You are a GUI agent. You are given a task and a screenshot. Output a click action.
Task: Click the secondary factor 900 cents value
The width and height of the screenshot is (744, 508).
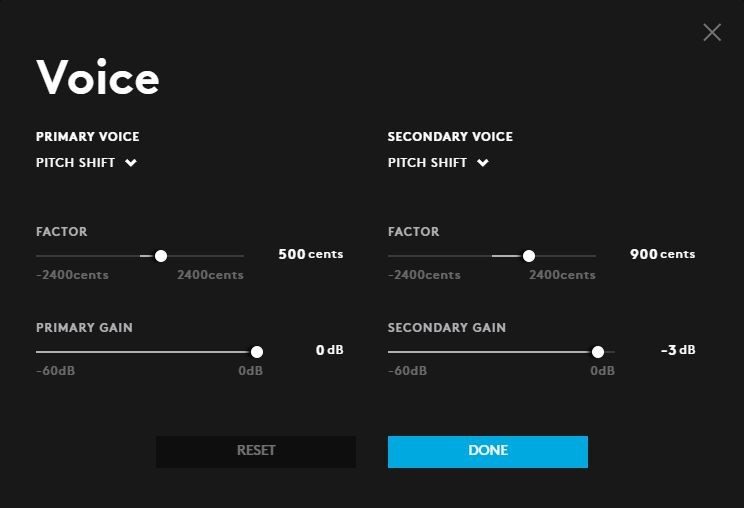coord(662,255)
